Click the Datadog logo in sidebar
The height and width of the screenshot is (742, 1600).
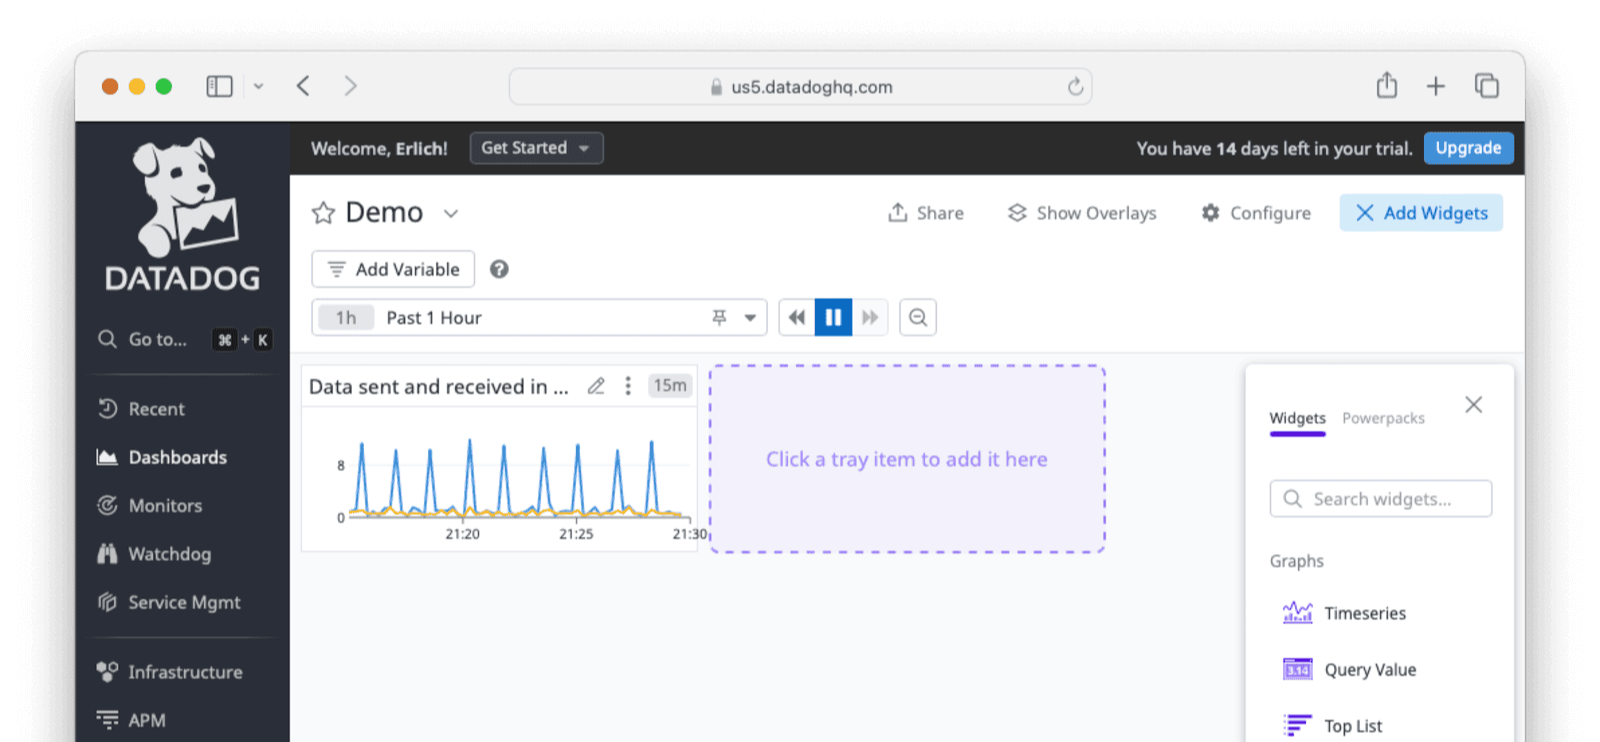183,215
